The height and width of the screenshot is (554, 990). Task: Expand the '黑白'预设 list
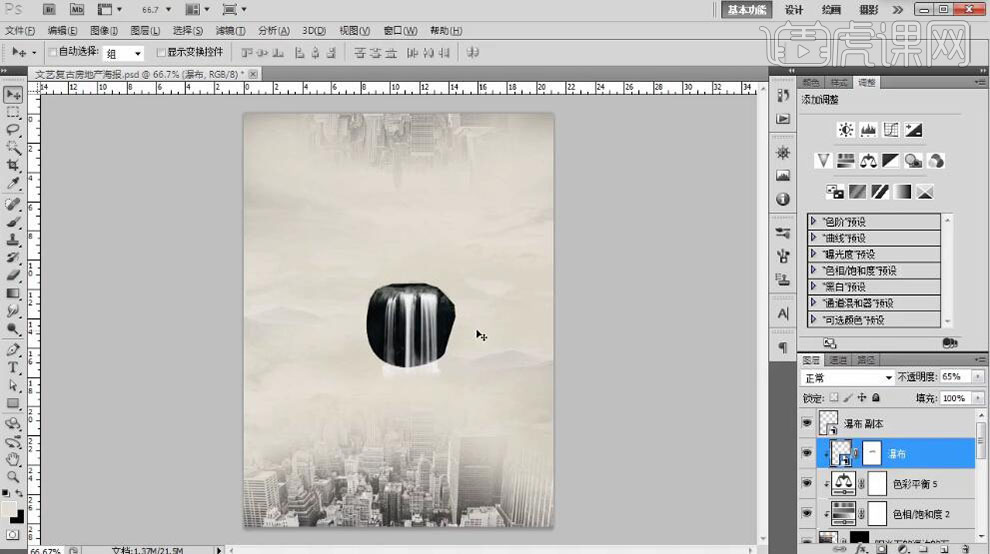[813, 287]
